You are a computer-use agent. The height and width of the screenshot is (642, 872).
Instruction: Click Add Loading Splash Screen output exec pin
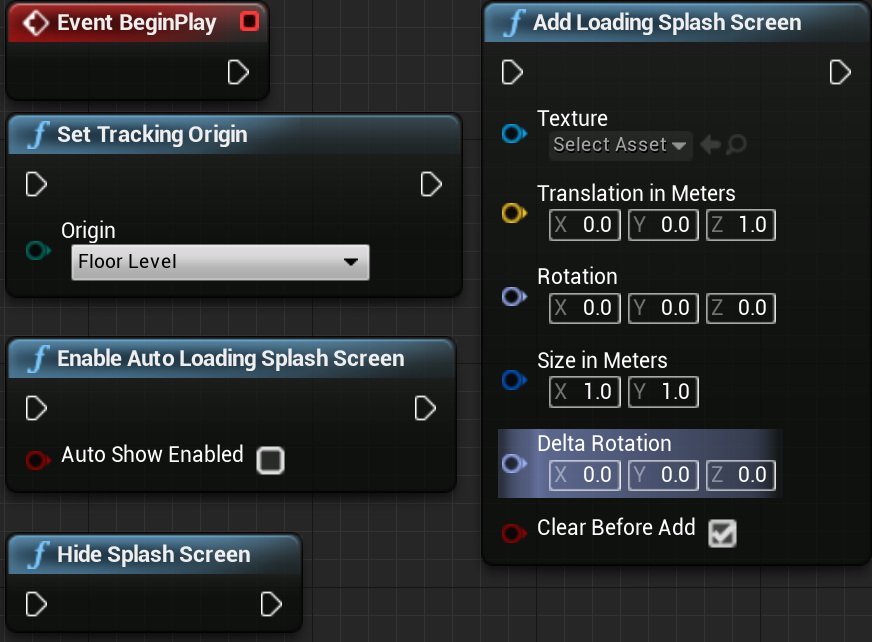click(840, 72)
